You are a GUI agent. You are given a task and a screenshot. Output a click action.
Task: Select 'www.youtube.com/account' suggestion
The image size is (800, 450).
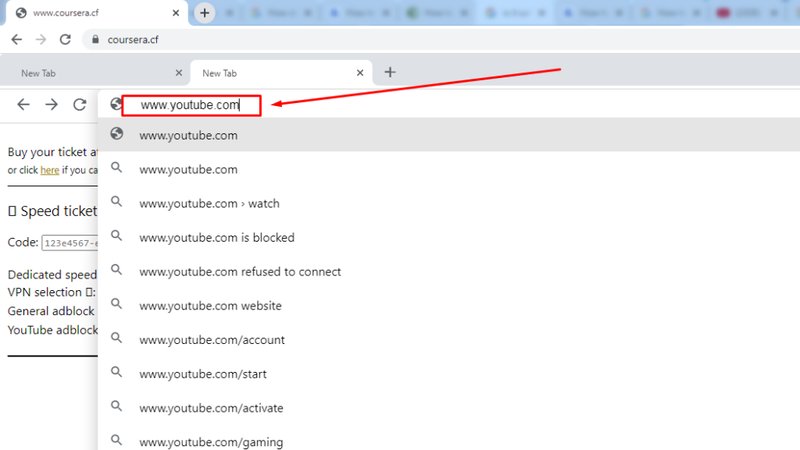449,340
